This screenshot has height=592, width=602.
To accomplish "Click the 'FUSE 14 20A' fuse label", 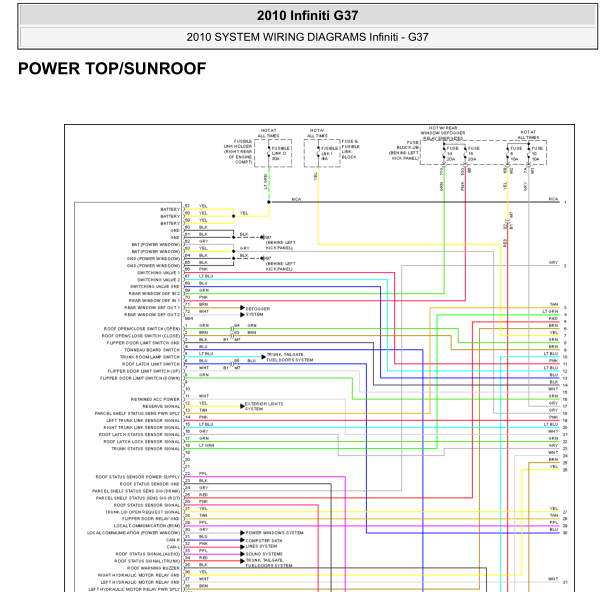I will (x=452, y=154).
